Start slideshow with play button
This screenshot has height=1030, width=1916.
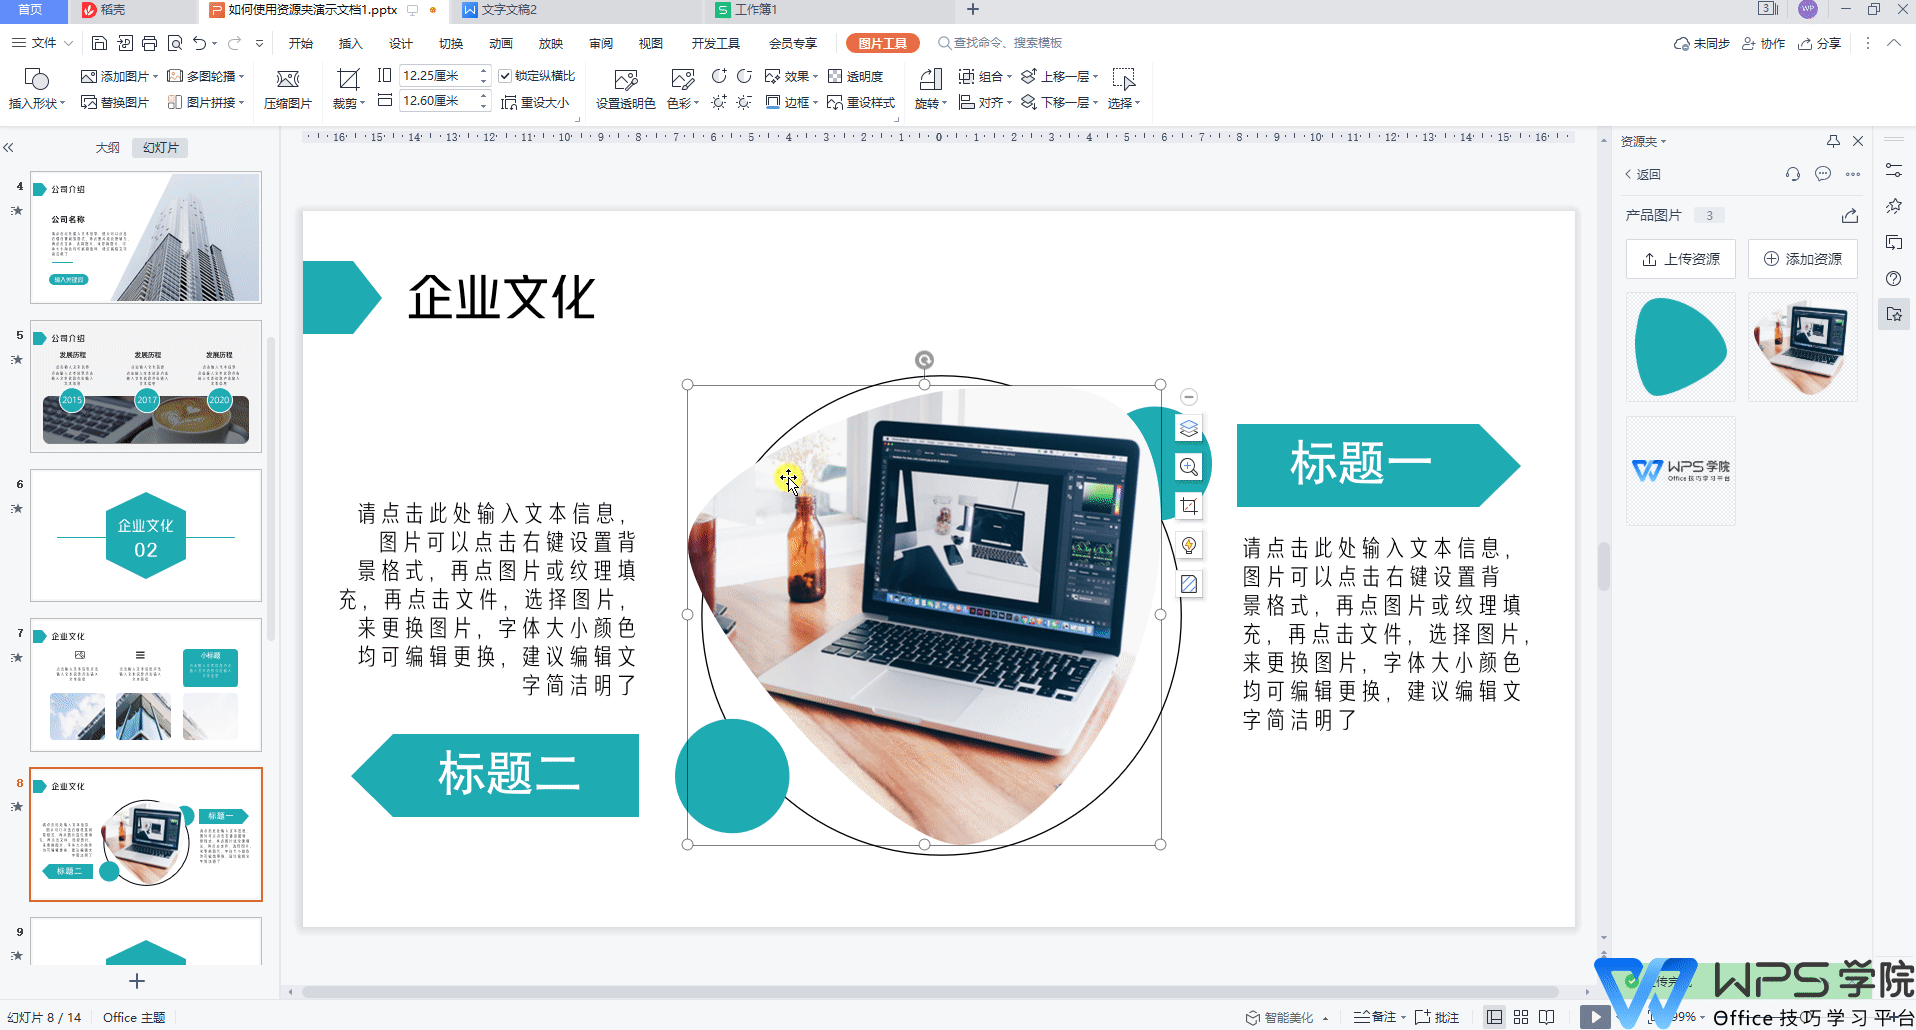coord(1595,1017)
